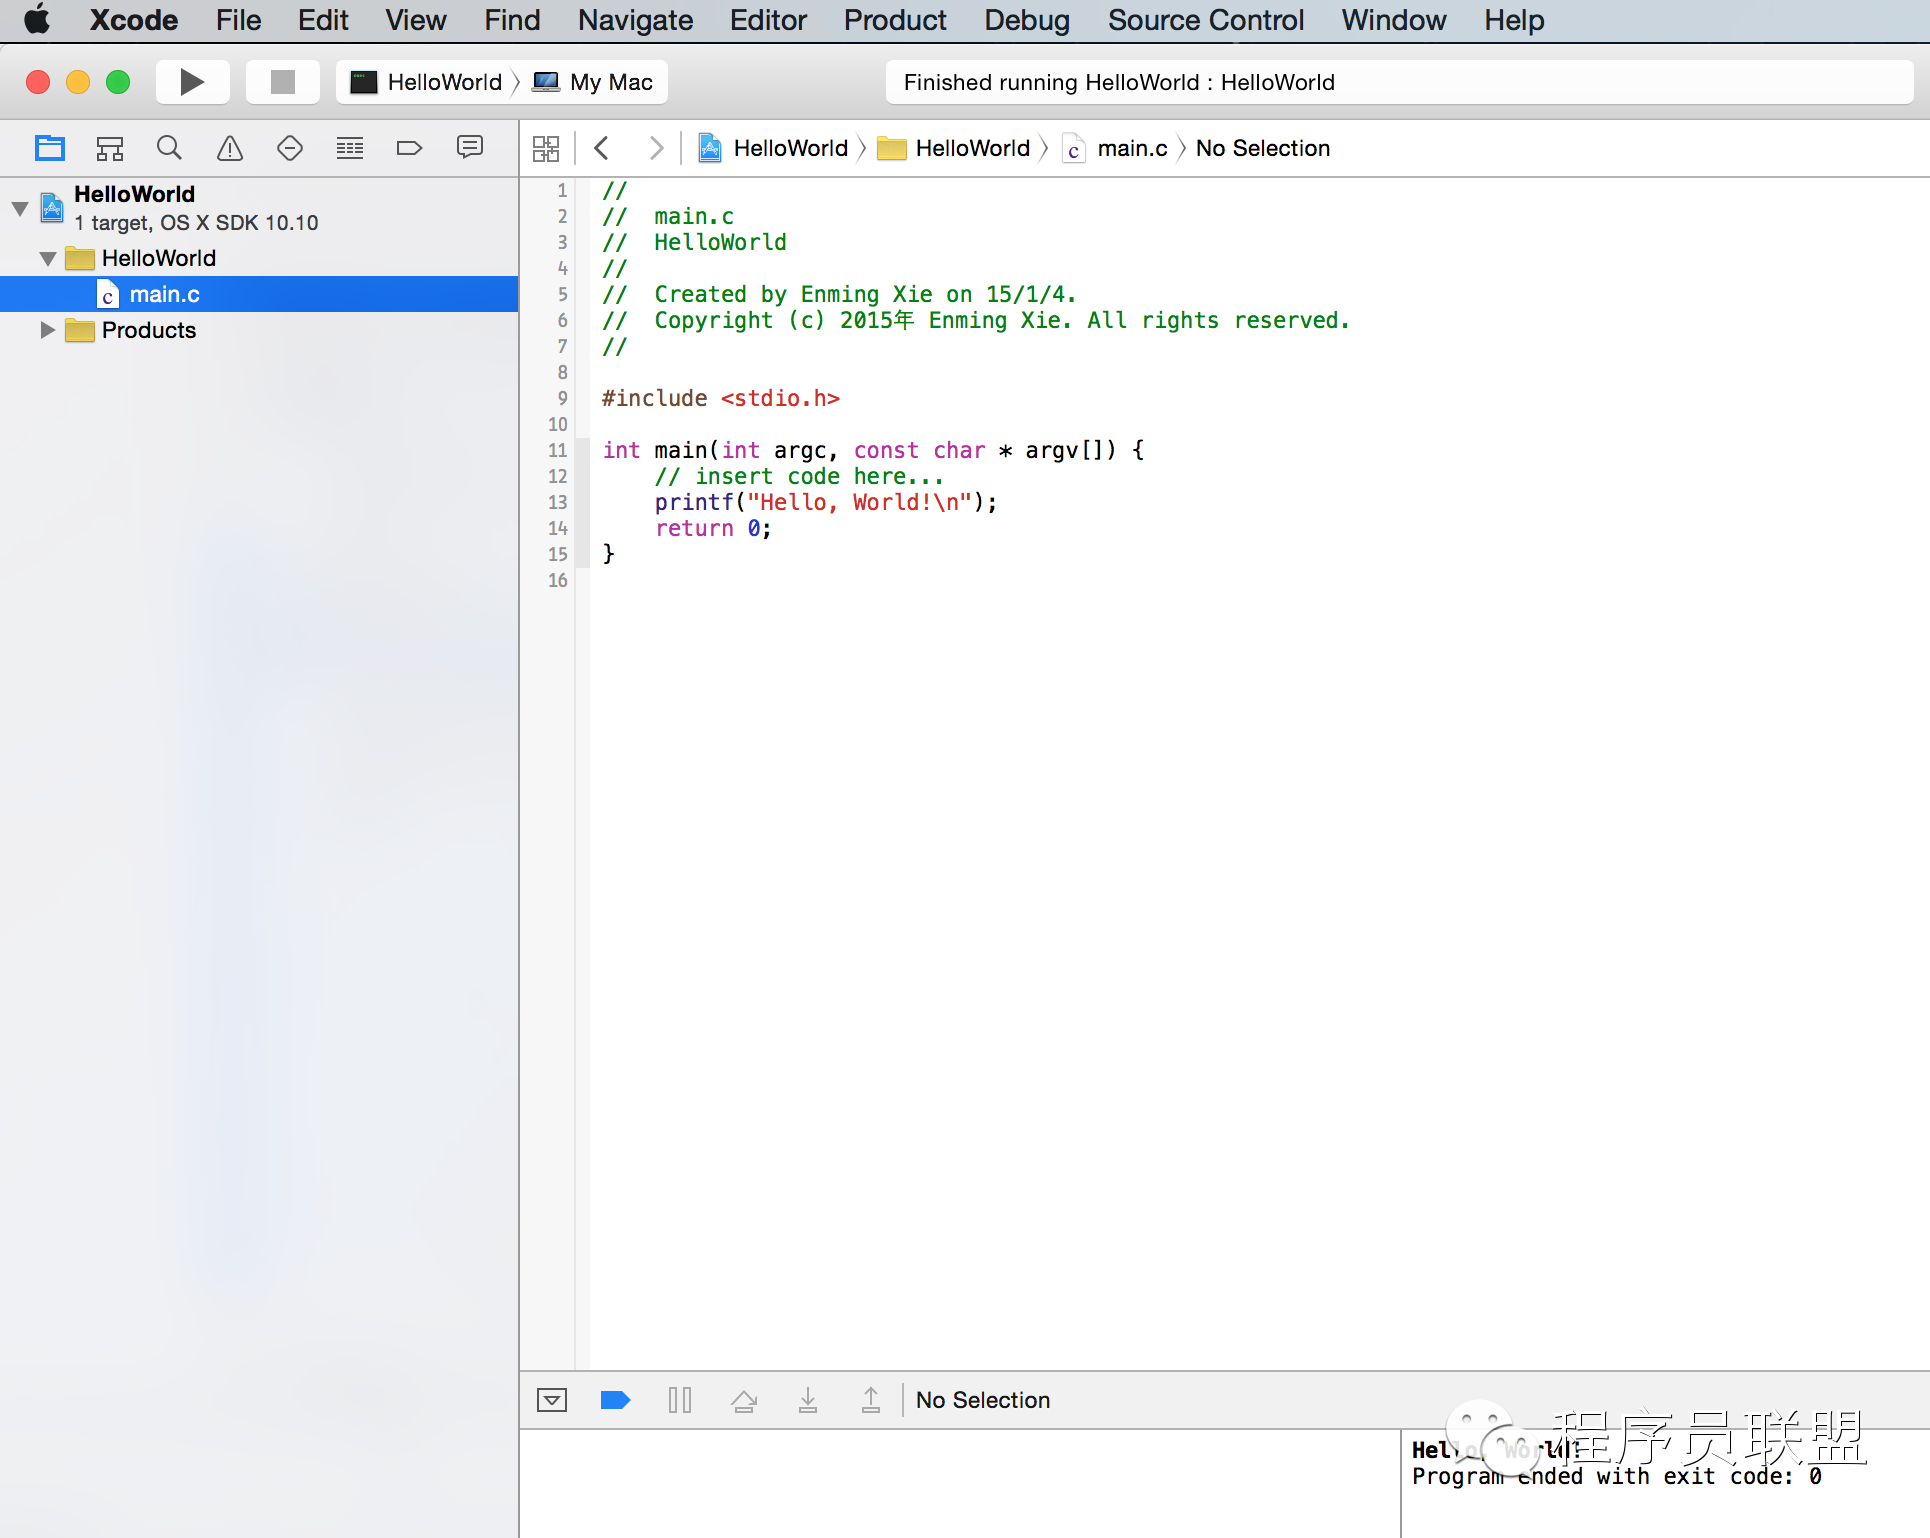Open the Project navigator folder icon

[x=50, y=149]
